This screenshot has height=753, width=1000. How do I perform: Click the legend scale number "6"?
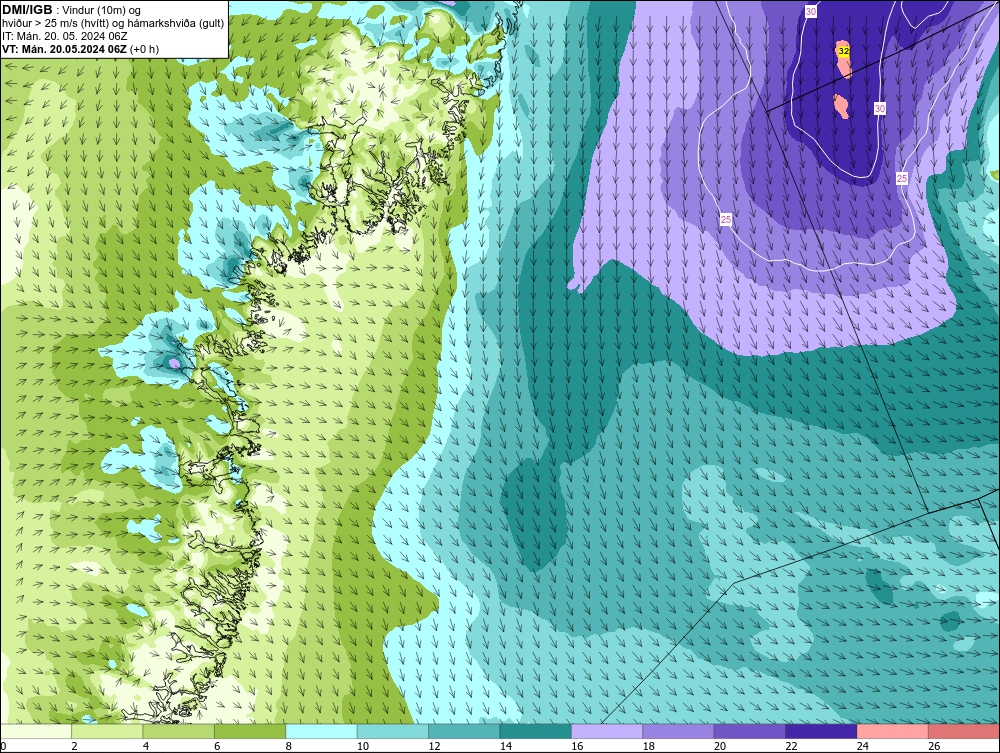click(217, 746)
